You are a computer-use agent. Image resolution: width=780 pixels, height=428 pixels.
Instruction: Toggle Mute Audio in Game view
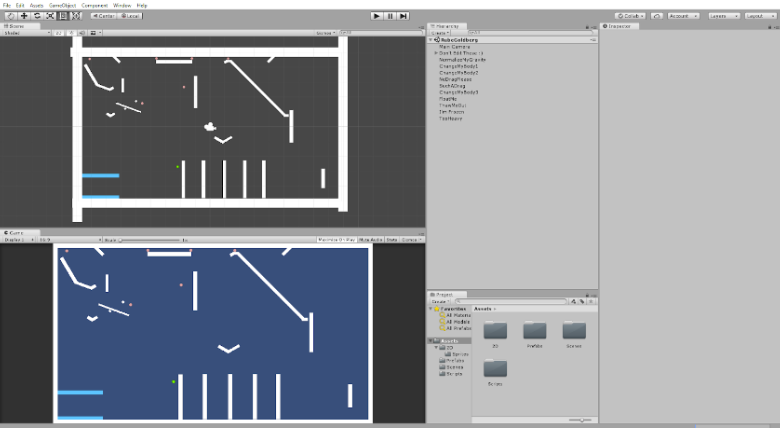(x=371, y=240)
